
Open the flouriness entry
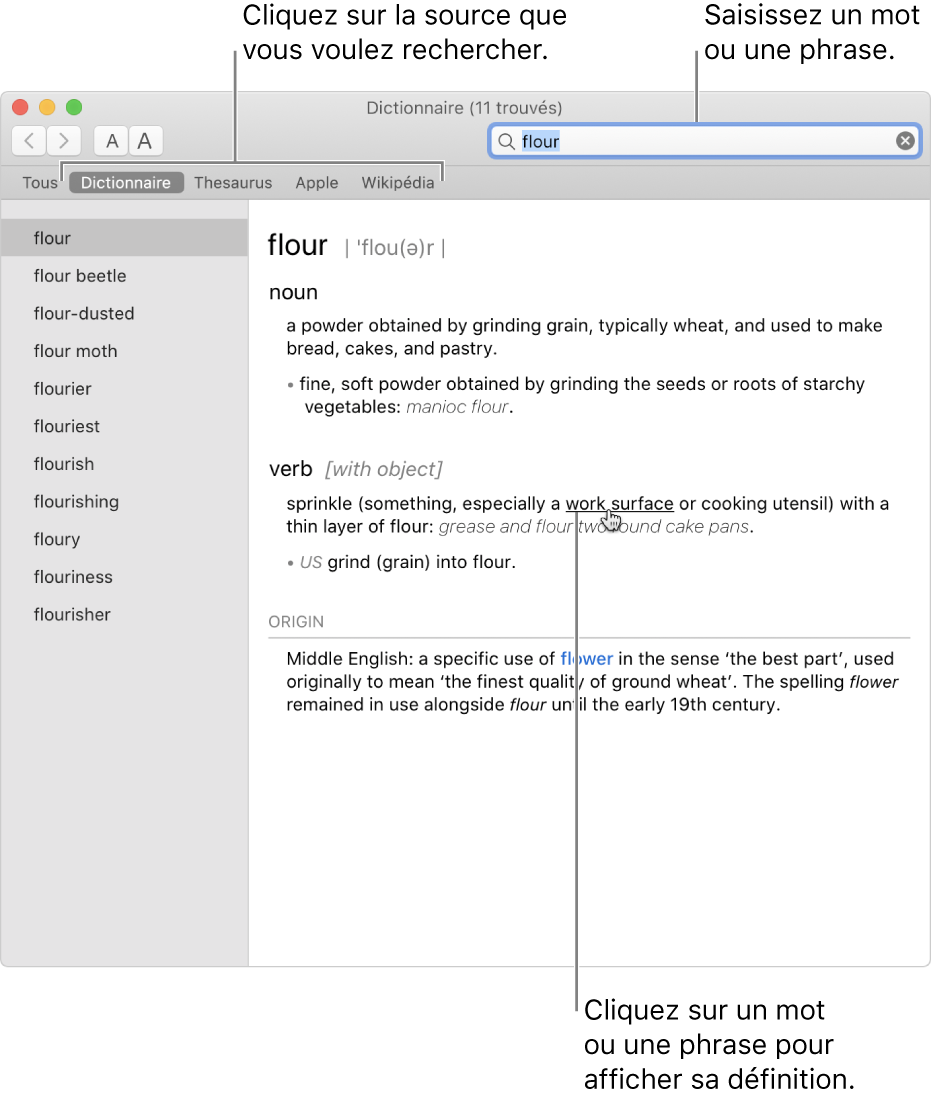pos(73,577)
